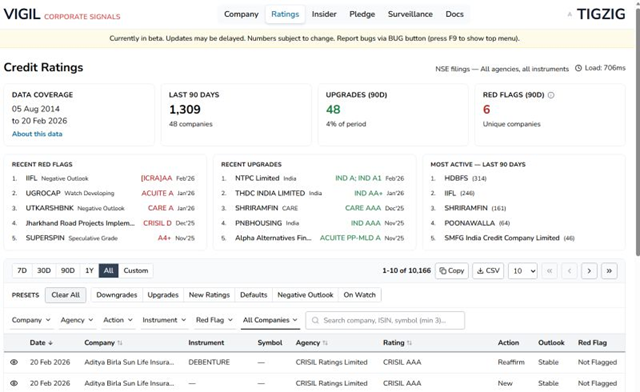Image resolution: width=640 pixels, height=392 pixels.
Task: Select the 90D time range
Action: [68, 271]
